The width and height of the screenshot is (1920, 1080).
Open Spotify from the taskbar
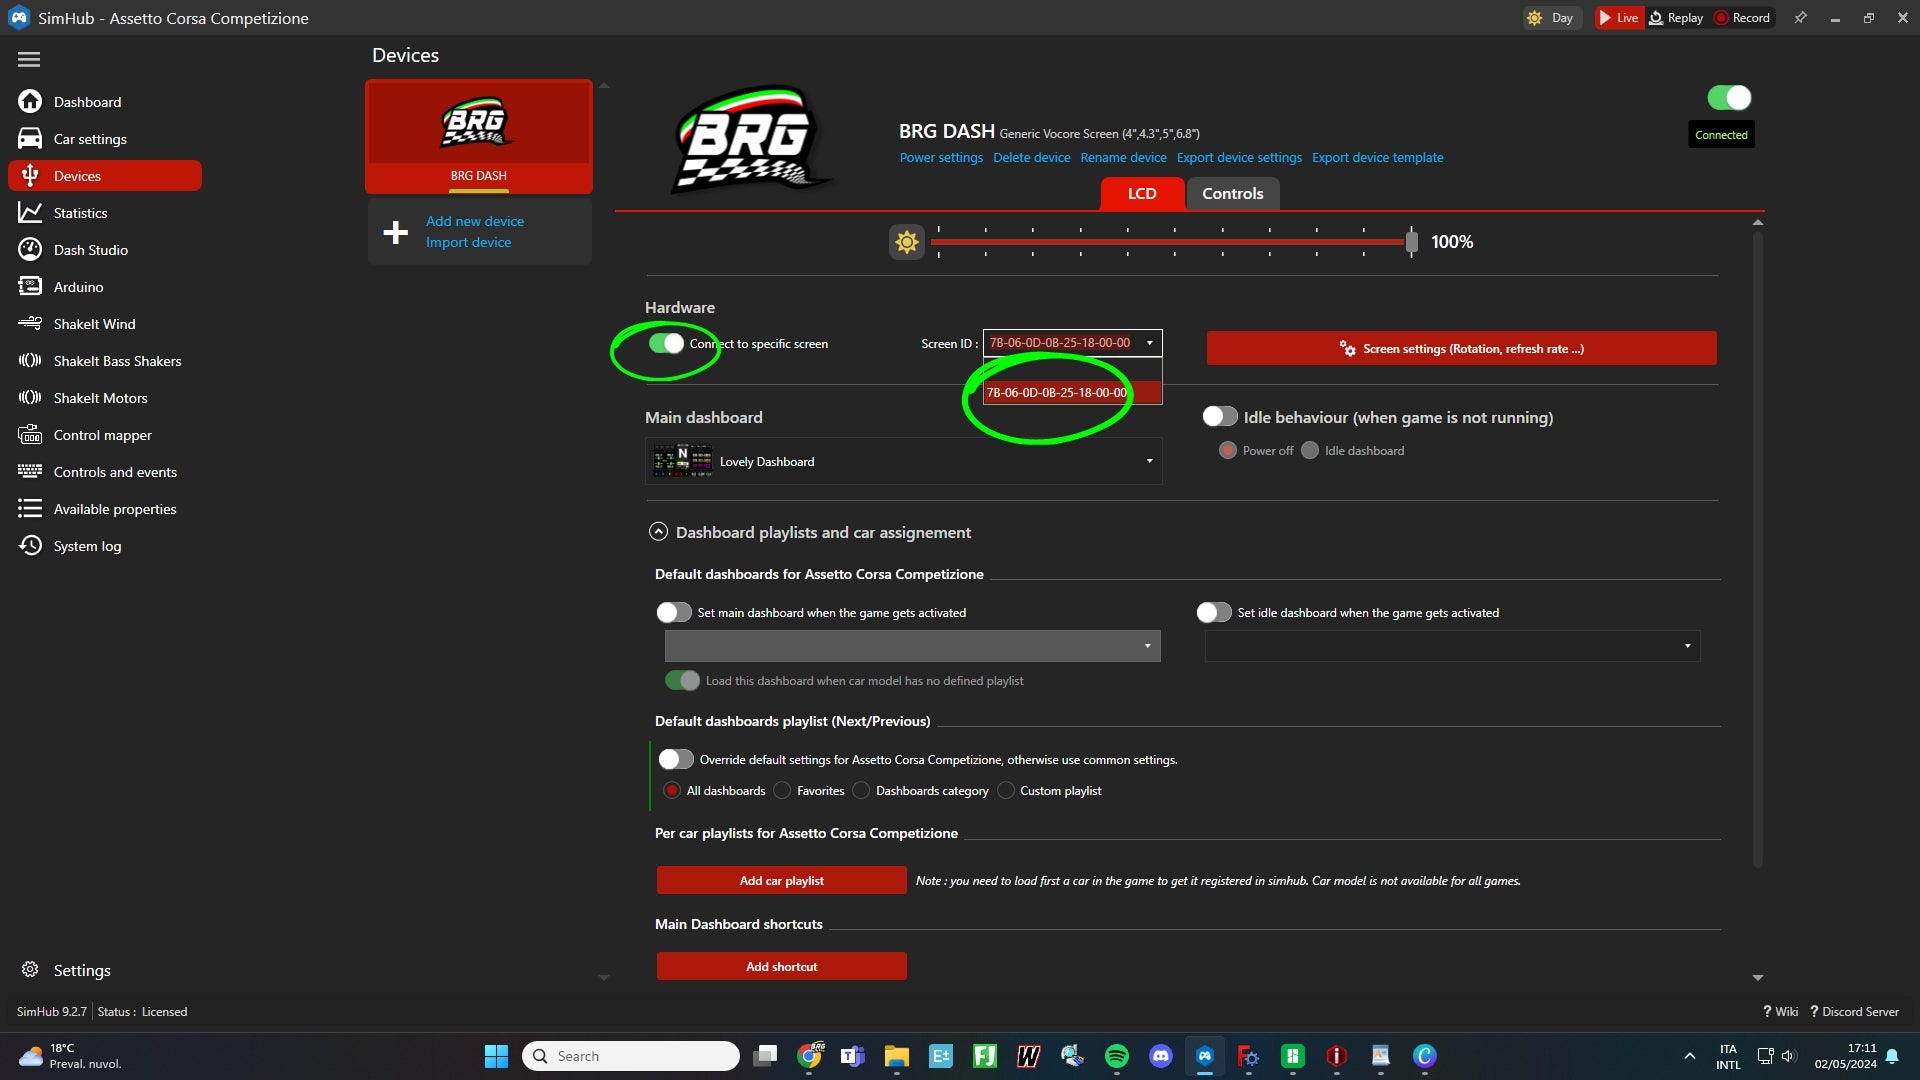(x=1117, y=1056)
